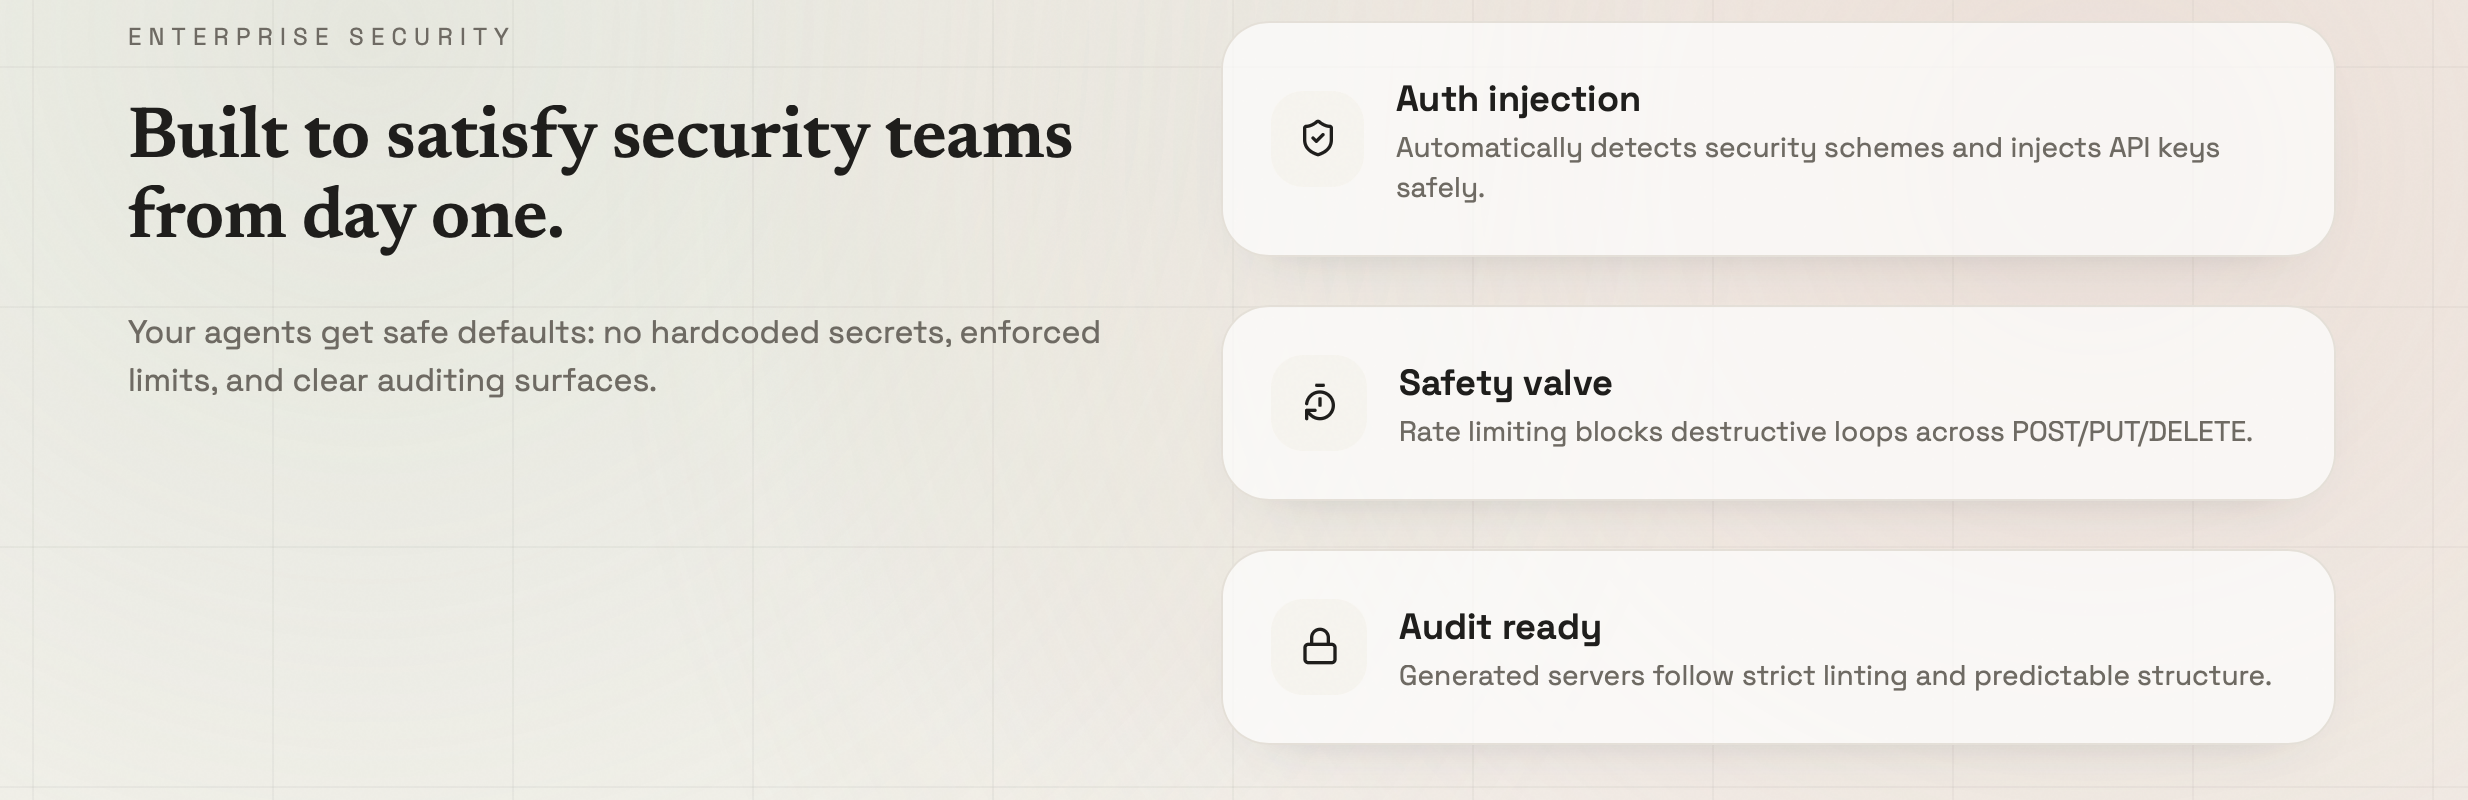Click the POST/PUT/DELETE text
The height and width of the screenshot is (800, 2468).
[x=2132, y=432]
